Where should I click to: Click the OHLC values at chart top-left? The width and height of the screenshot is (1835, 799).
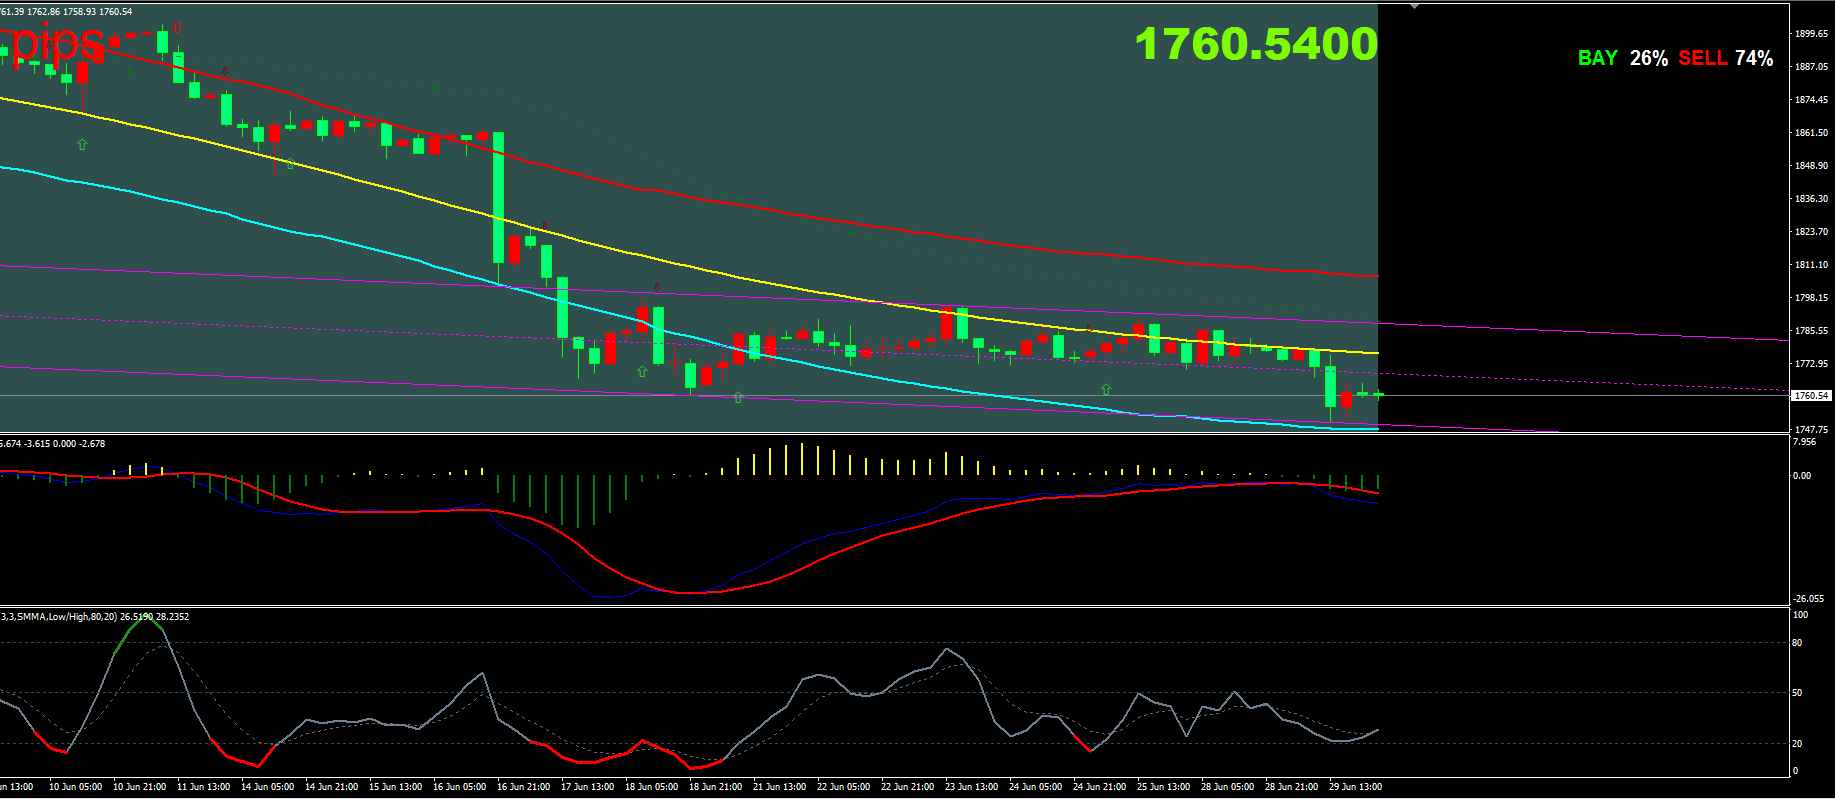click(66, 12)
